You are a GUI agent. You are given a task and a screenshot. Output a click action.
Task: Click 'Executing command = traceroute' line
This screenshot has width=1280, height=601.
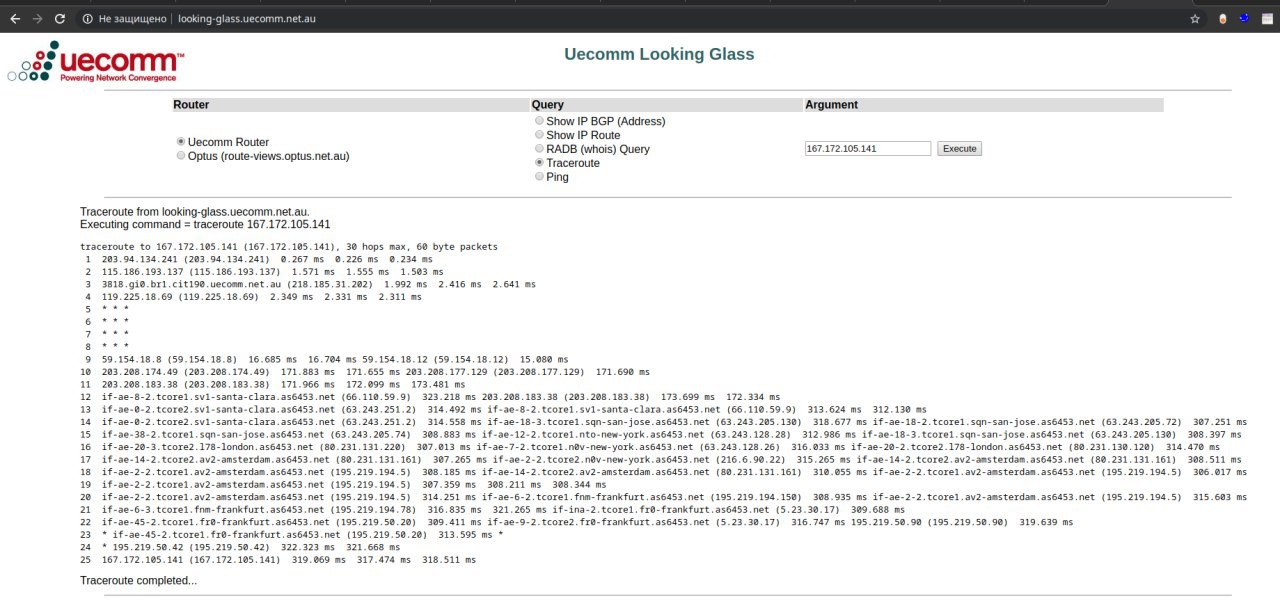(x=205, y=225)
